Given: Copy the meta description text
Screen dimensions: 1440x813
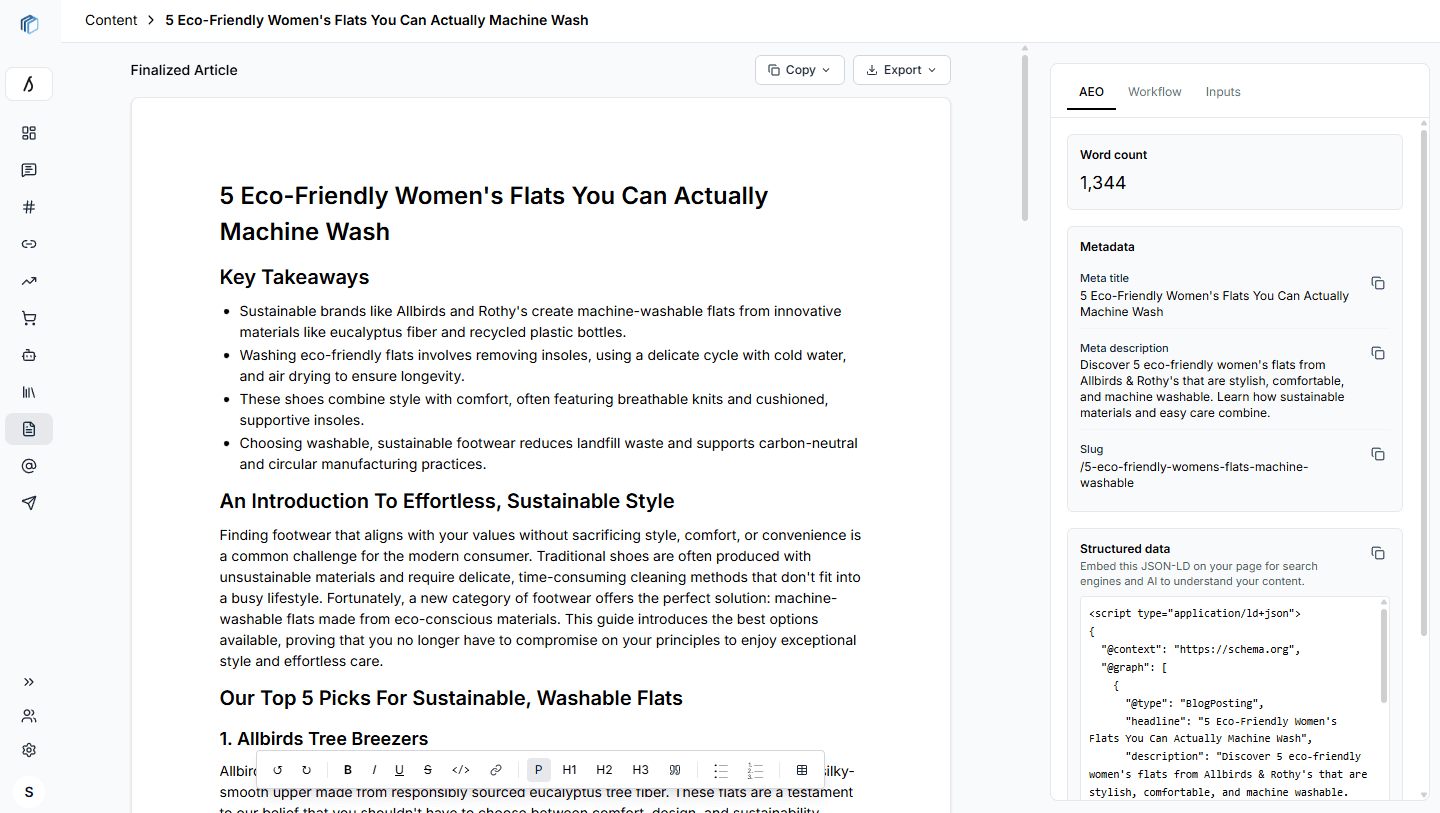Looking at the screenshot, I should [1377, 353].
